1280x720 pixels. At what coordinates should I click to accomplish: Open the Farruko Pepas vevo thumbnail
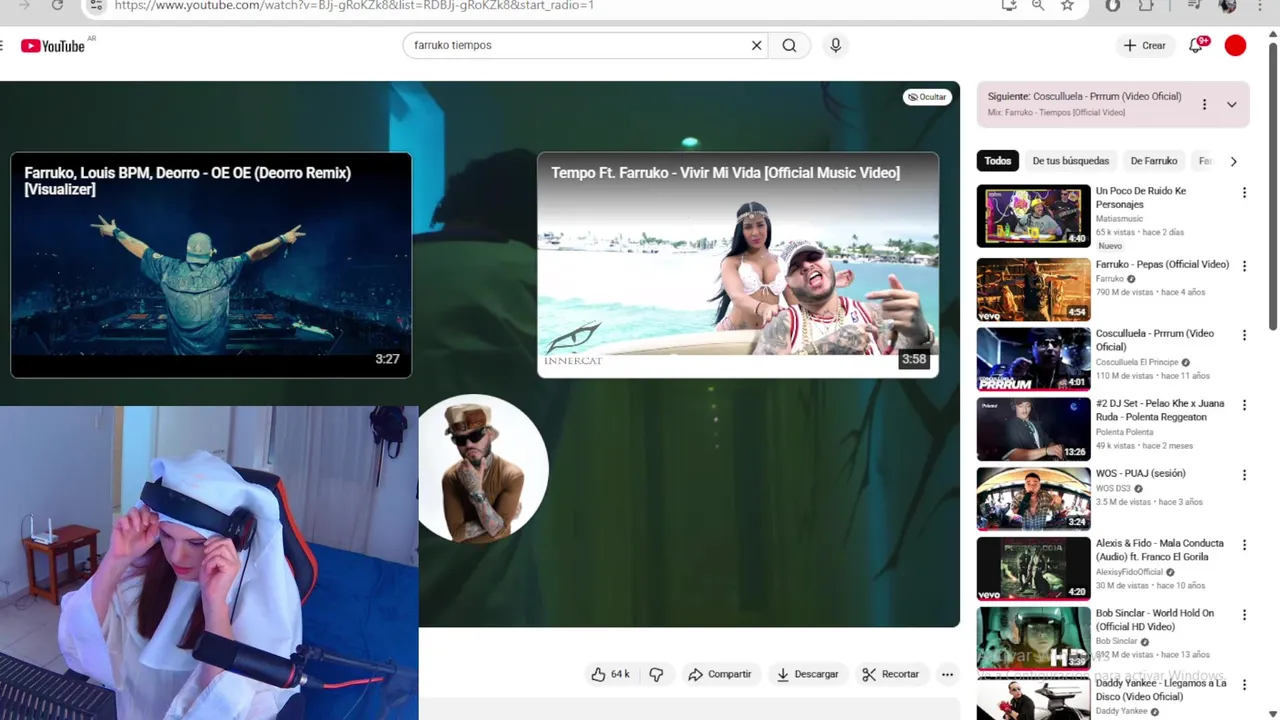(1033, 290)
